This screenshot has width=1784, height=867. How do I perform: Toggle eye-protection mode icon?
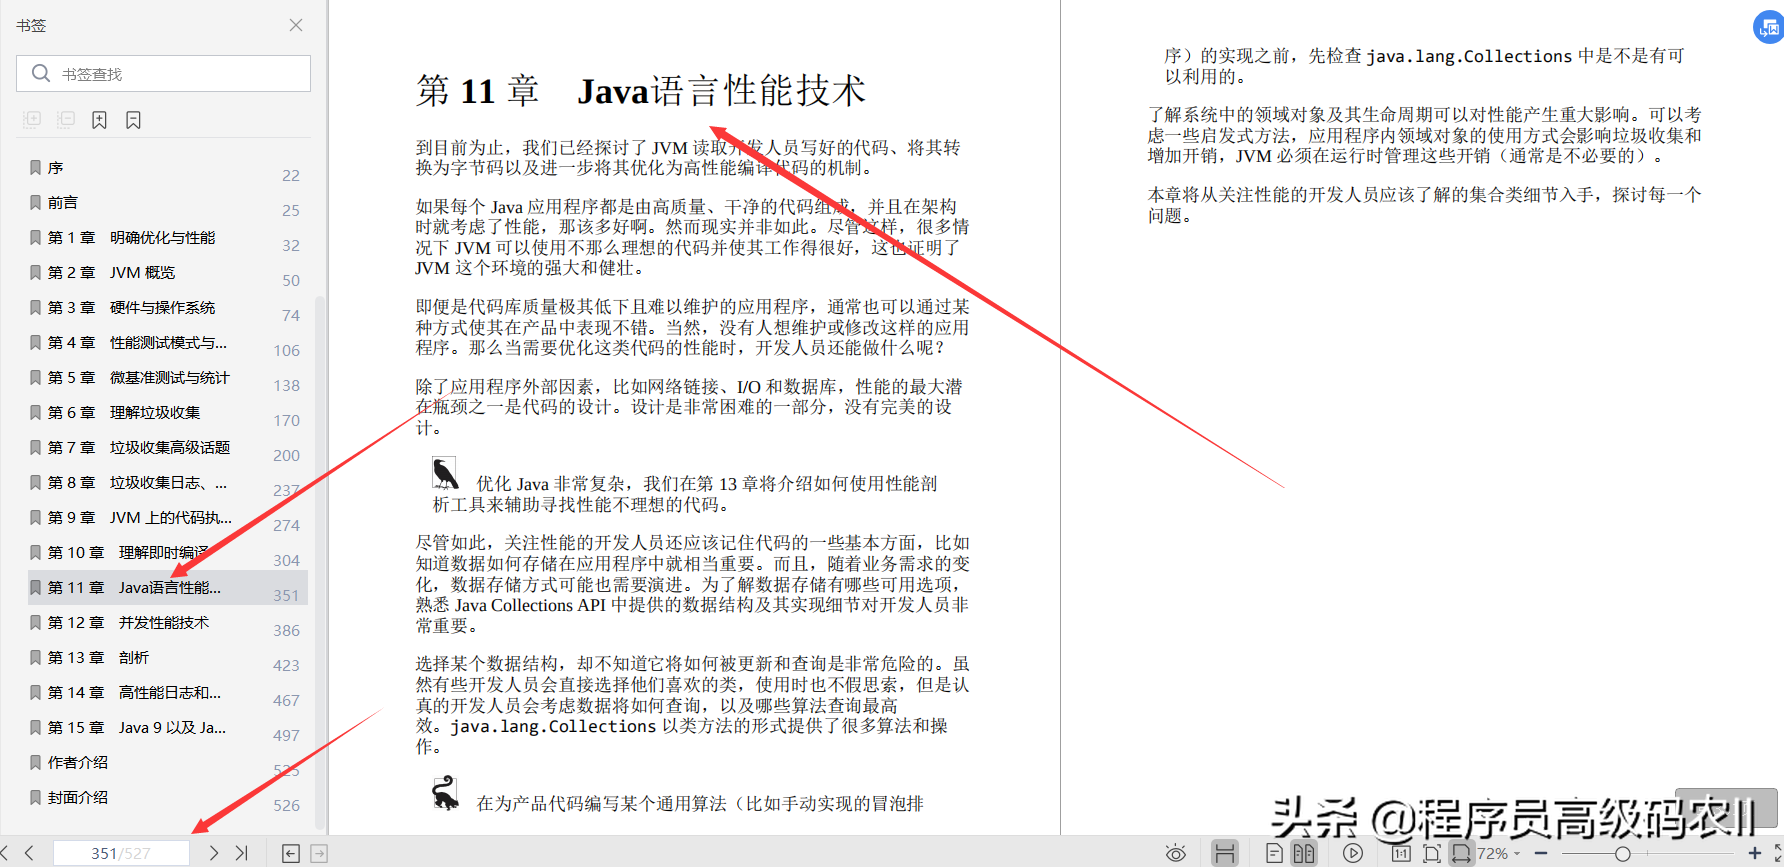1176,853
